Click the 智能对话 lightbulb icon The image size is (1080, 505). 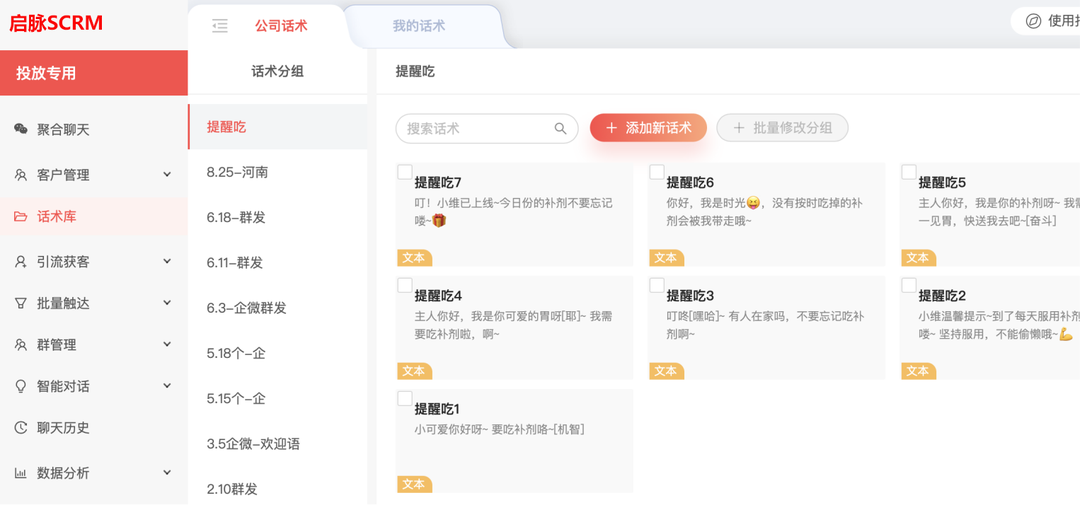coord(21,386)
